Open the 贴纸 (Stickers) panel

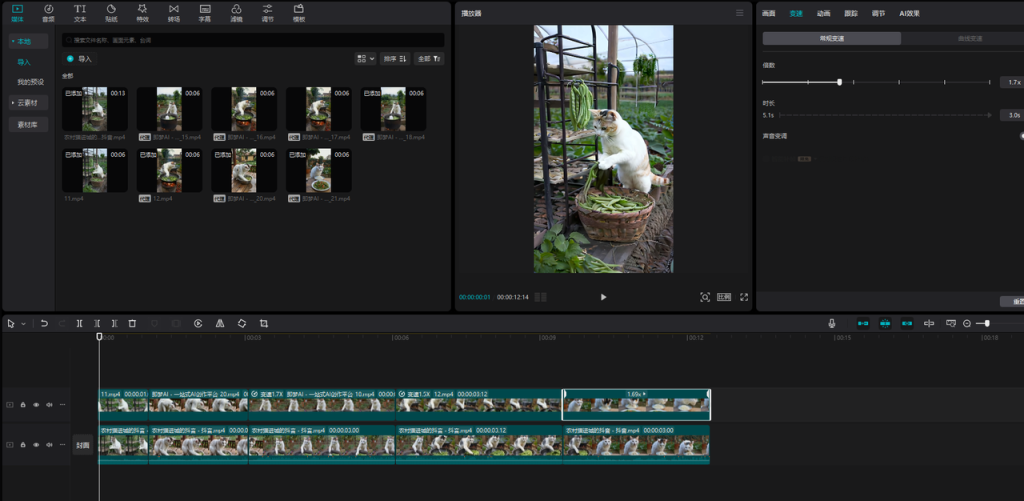coord(111,12)
